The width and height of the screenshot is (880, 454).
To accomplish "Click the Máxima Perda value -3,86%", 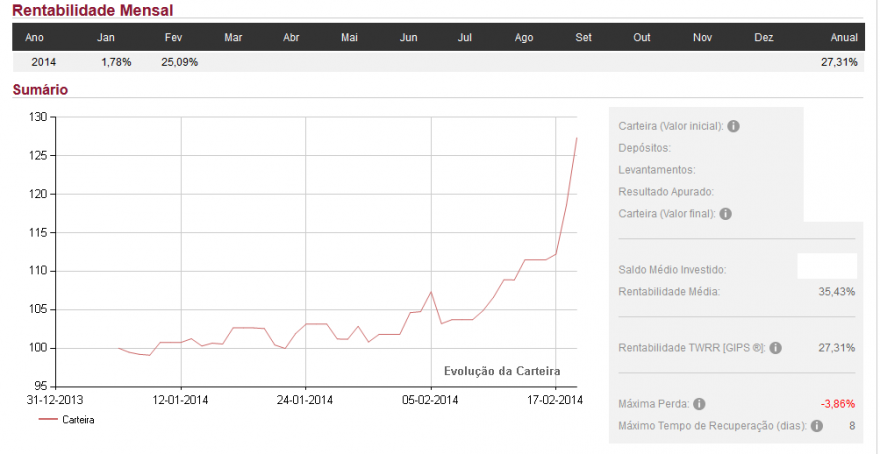I will coord(838,404).
